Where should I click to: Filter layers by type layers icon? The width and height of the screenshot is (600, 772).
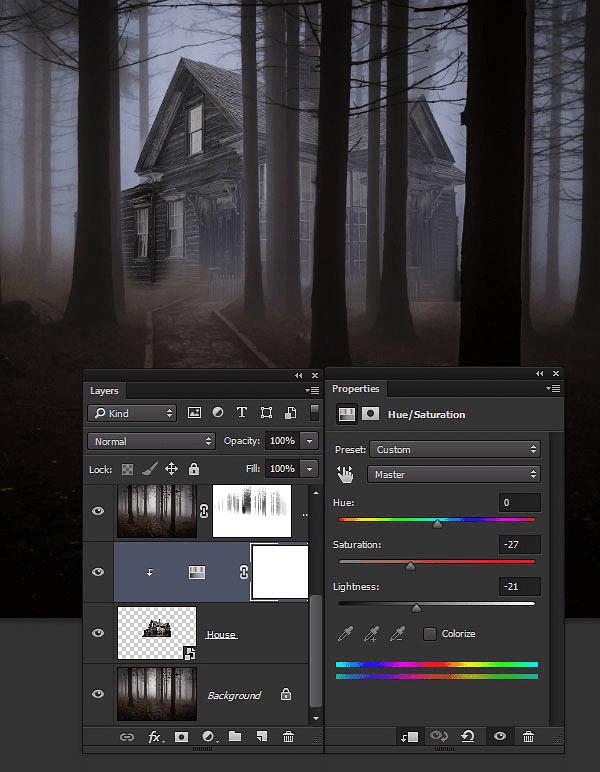[x=241, y=413]
